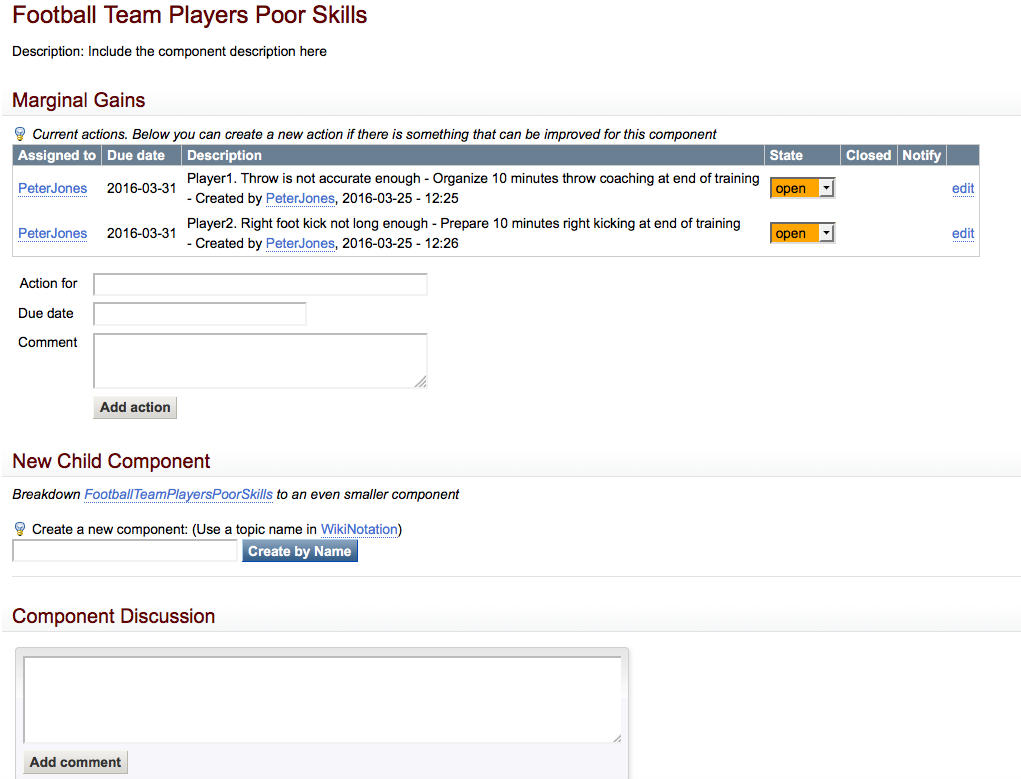Click the lightbulb icon beside Current actions
The height and width of the screenshot is (779, 1021).
(x=20, y=134)
